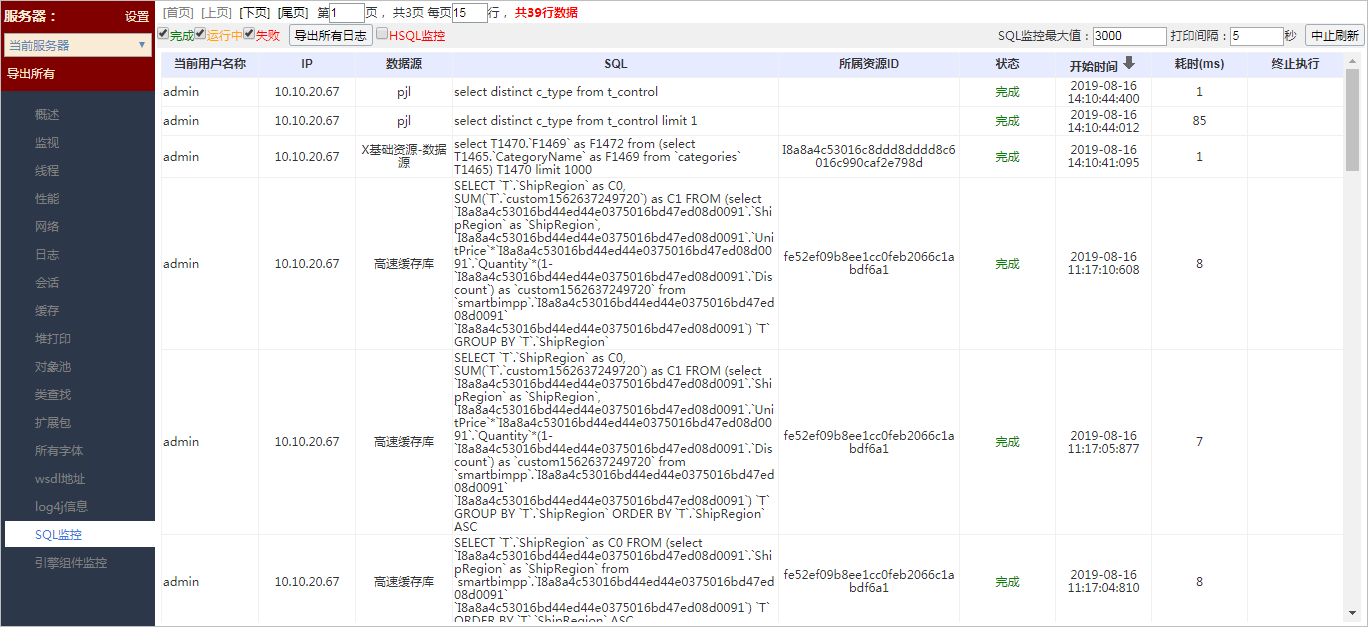Click the 数据源 column header
The image size is (1368, 627).
tap(403, 64)
